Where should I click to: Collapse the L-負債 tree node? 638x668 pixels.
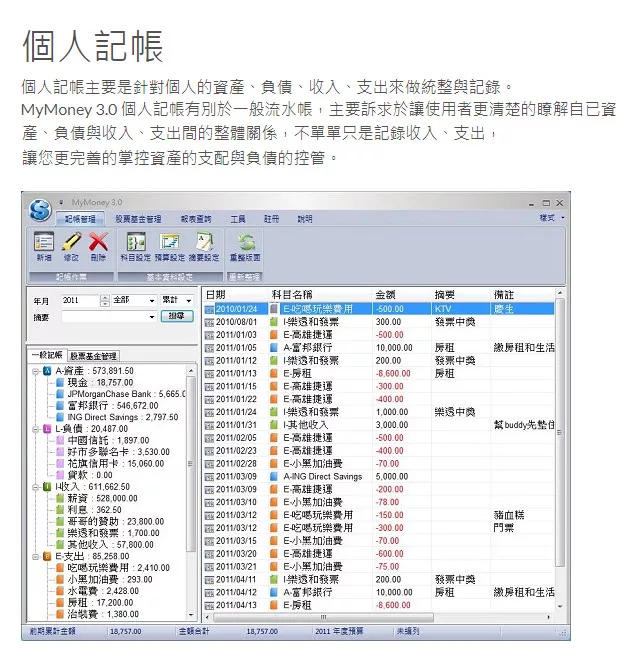(36, 429)
